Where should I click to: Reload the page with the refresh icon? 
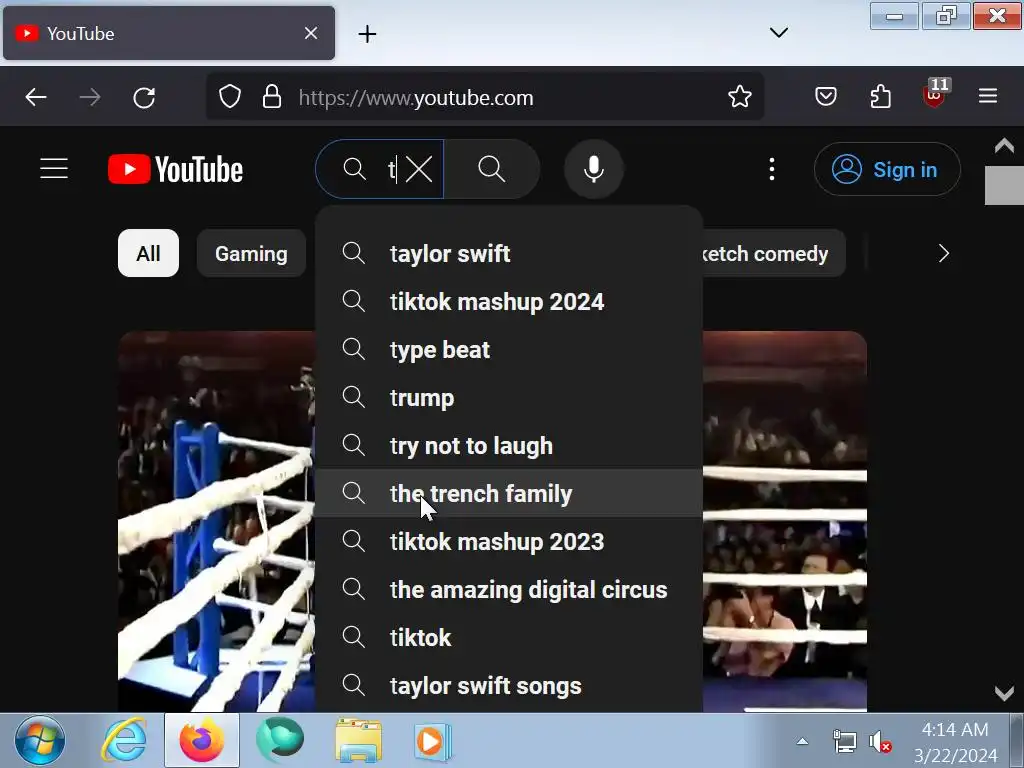click(144, 97)
